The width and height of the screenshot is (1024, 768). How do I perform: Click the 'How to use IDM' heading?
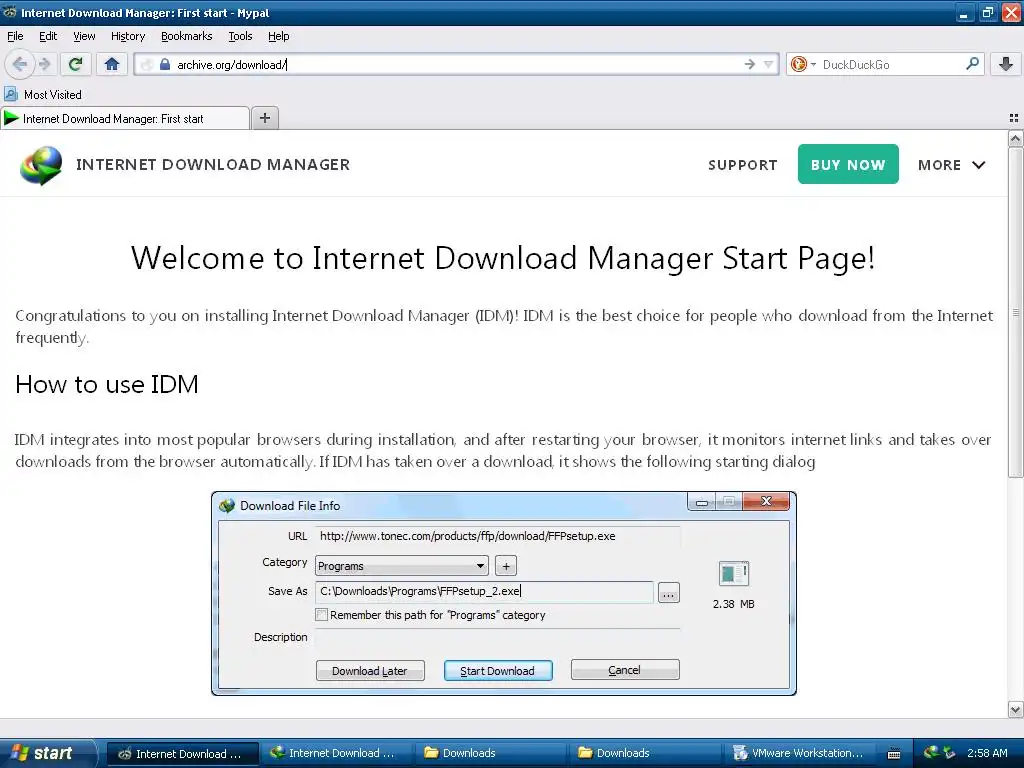(106, 384)
